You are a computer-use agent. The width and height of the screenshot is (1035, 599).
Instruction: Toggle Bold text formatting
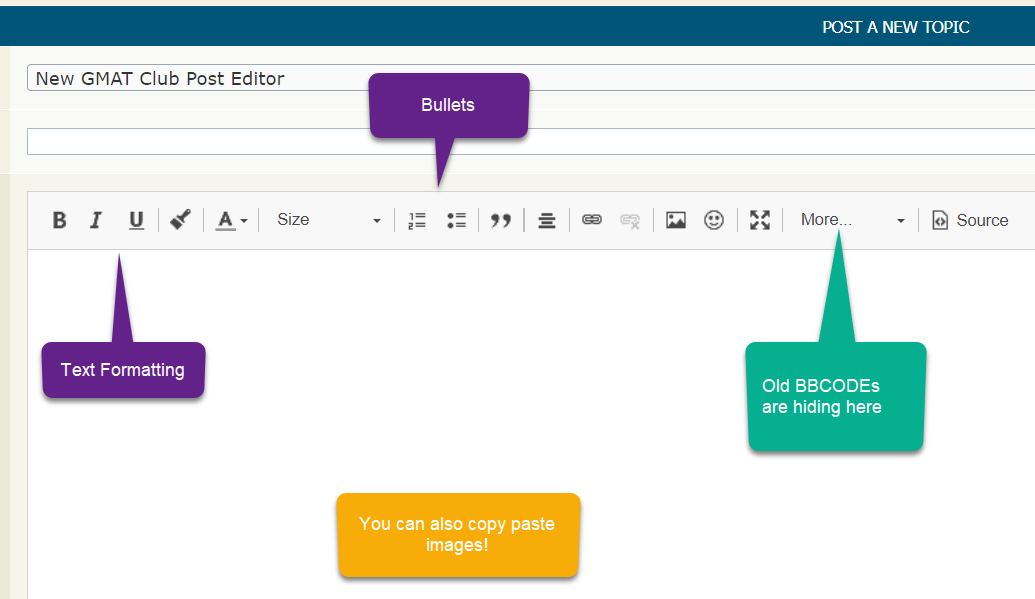(x=60, y=220)
